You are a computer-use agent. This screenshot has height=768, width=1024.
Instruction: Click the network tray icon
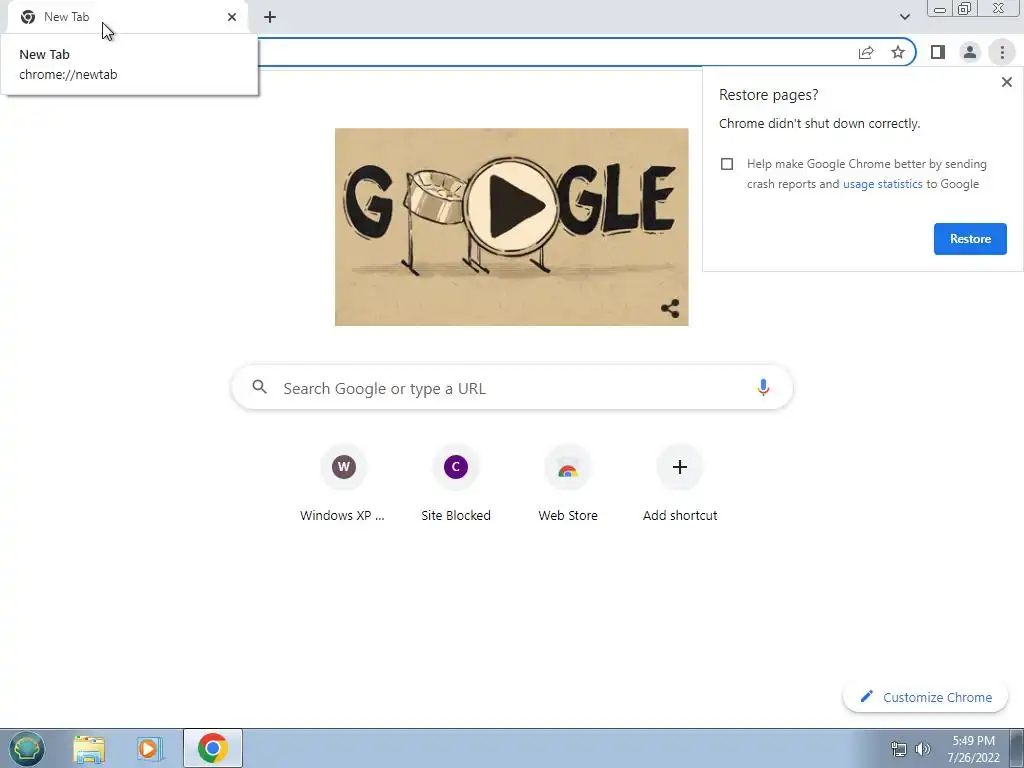pyautogui.click(x=899, y=749)
